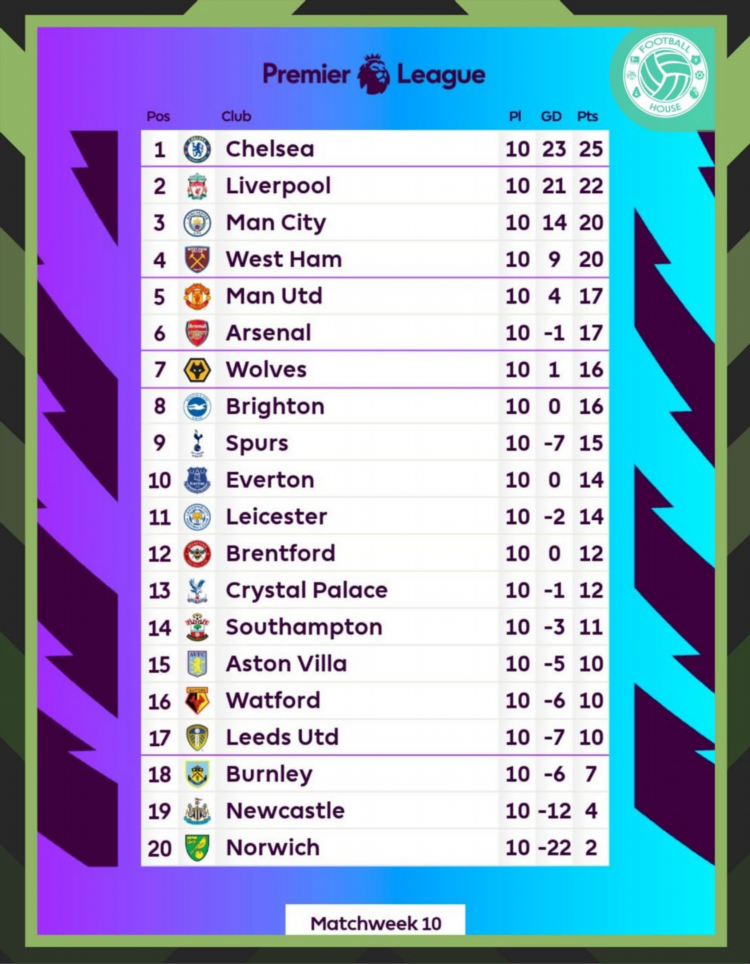Click the Pts column header
The width and height of the screenshot is (750, 964).
coord(588,116)
